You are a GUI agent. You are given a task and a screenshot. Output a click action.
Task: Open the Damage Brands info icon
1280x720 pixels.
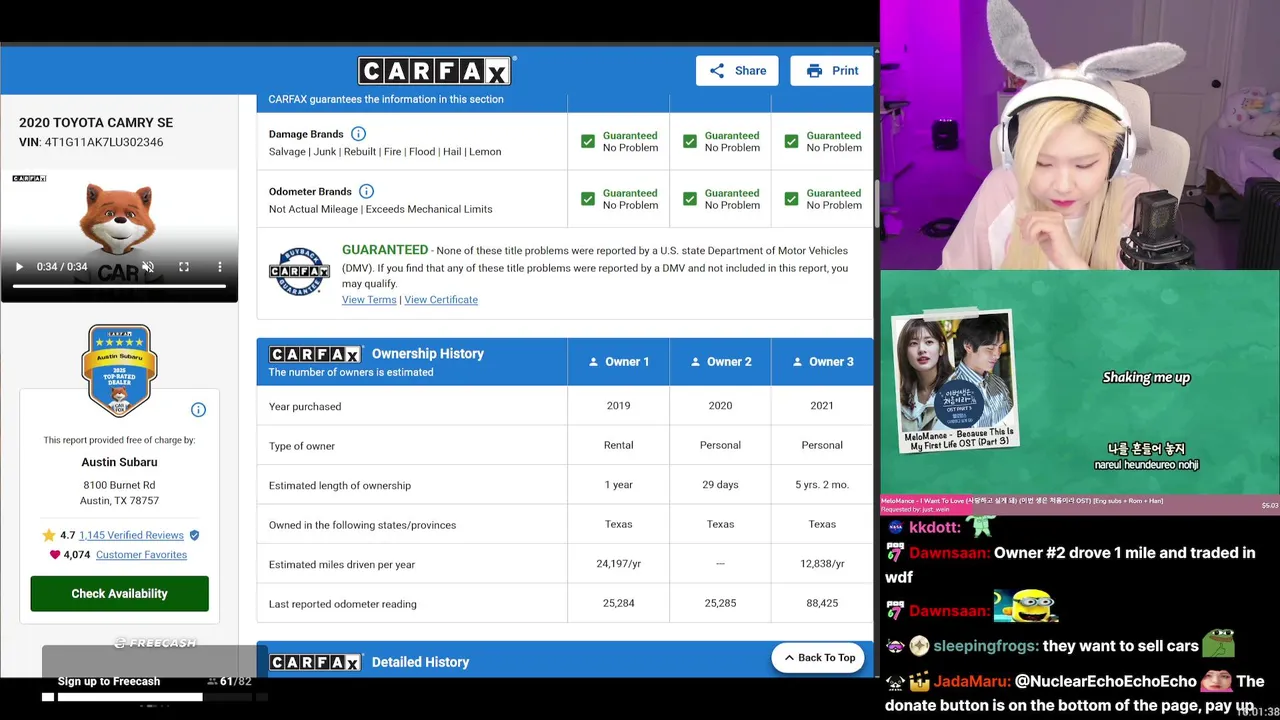[x=358, y=134]
